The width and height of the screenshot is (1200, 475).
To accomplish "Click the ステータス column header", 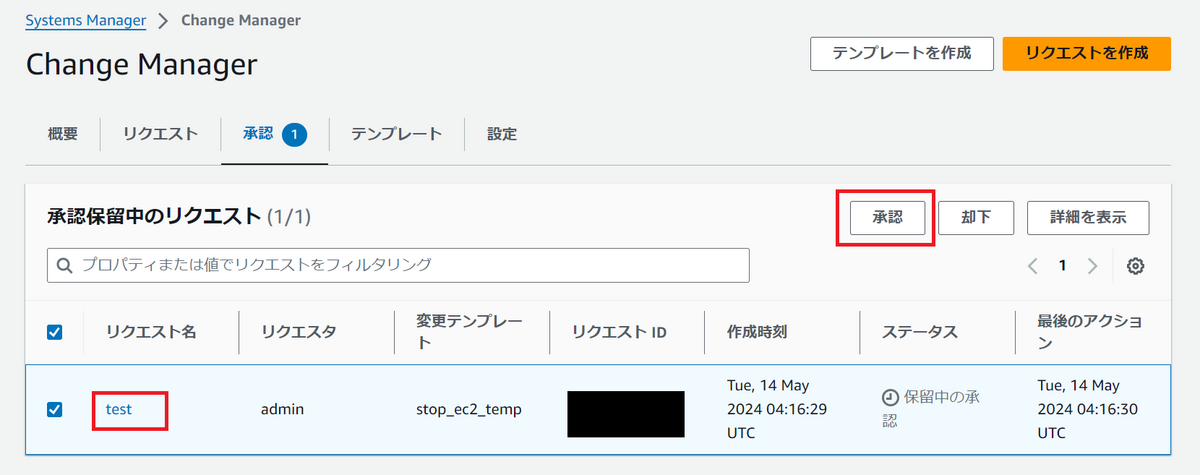I will [919, 332].
